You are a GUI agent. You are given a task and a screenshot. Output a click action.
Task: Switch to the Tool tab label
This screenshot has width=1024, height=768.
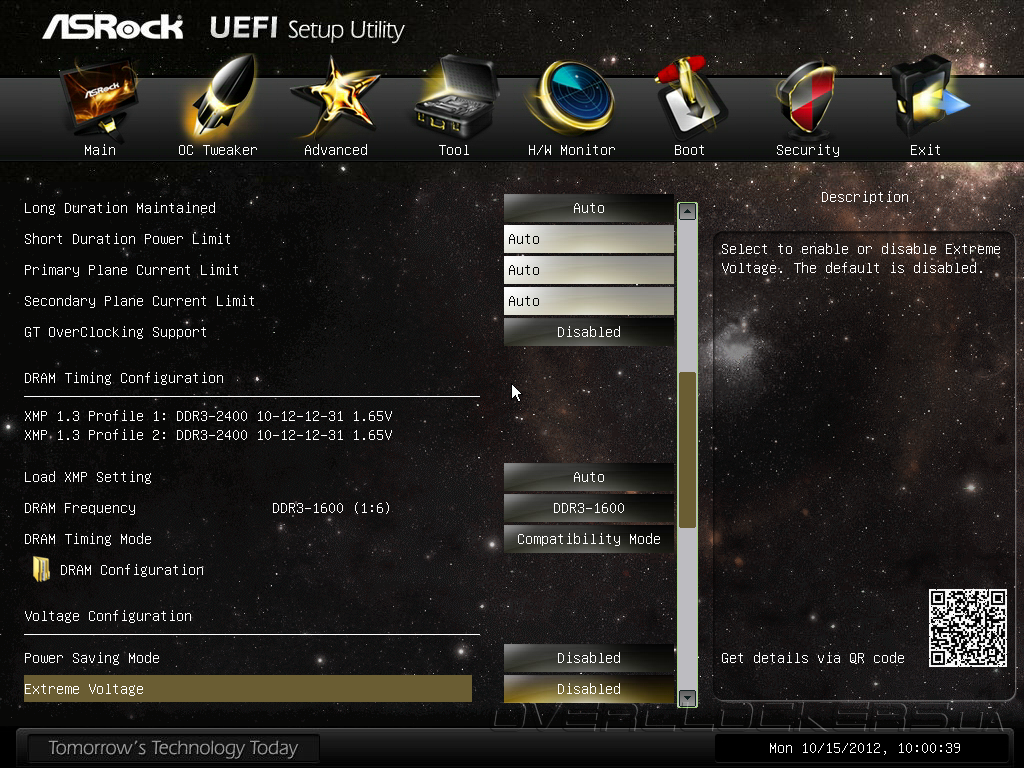click(x=454, y=150)
